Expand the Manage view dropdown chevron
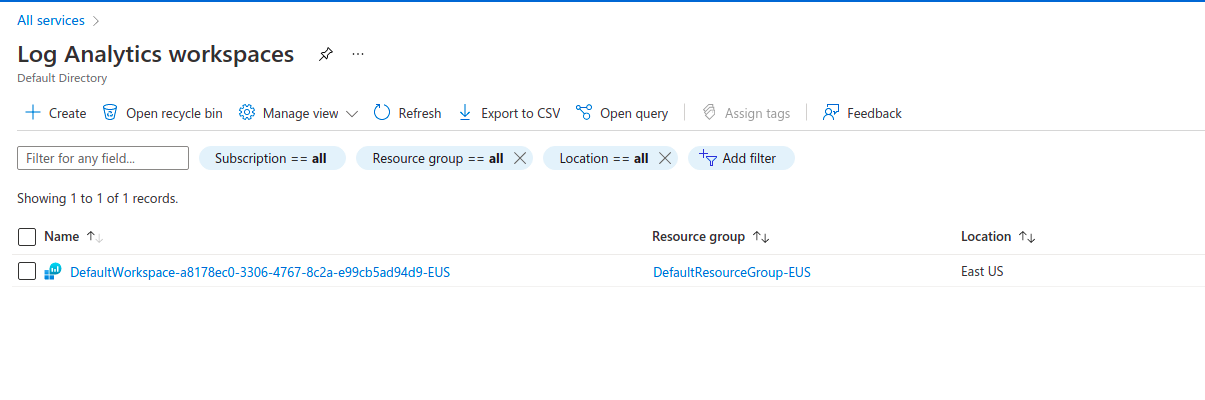1205x400 pixels. coord(352,114)
